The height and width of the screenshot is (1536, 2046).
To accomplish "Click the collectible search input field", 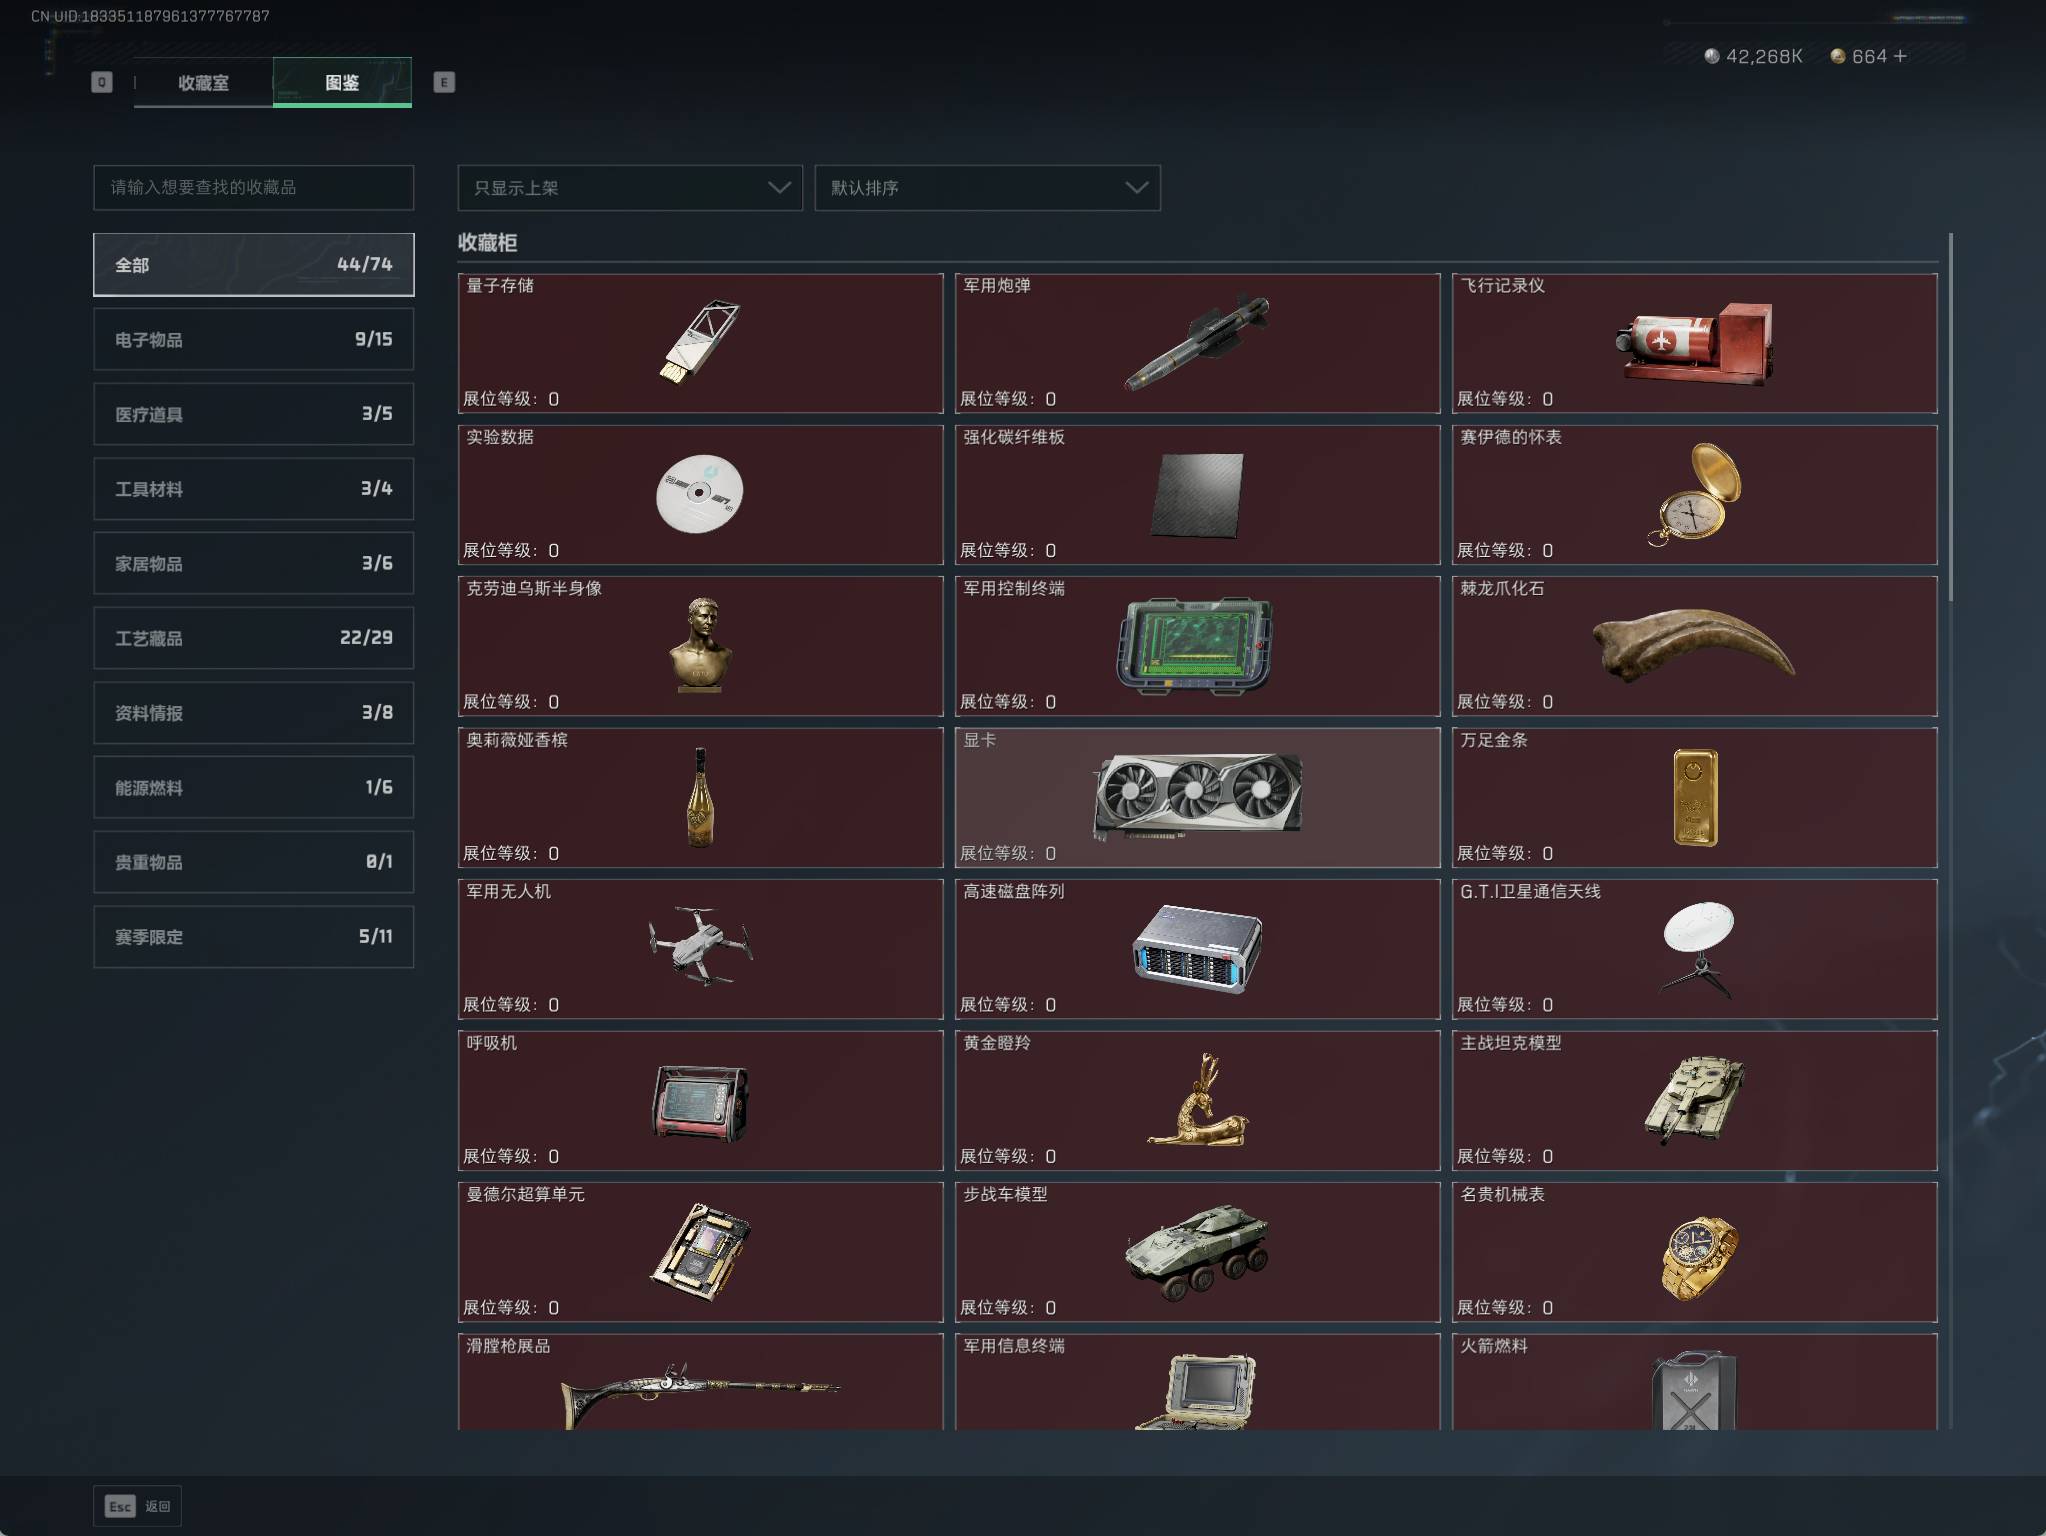I will point(253,188).
